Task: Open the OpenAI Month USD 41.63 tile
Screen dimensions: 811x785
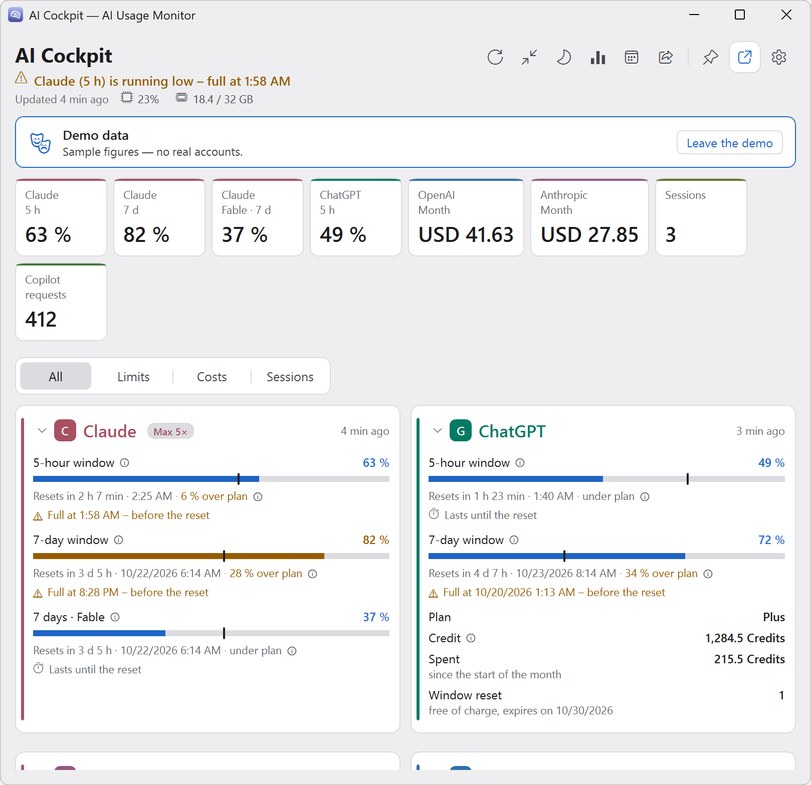Action: tap(466, 217)
